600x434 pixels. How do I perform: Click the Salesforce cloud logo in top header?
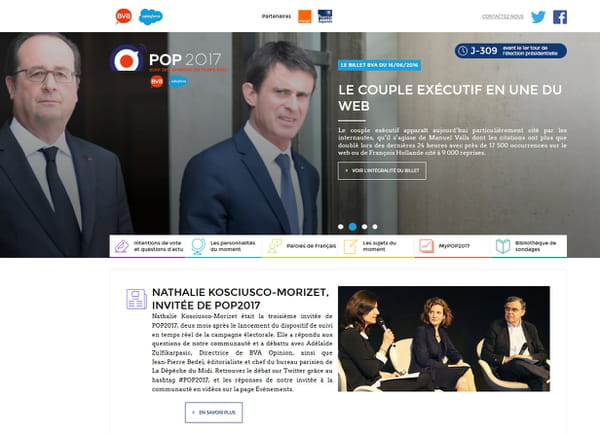(150, 17)
